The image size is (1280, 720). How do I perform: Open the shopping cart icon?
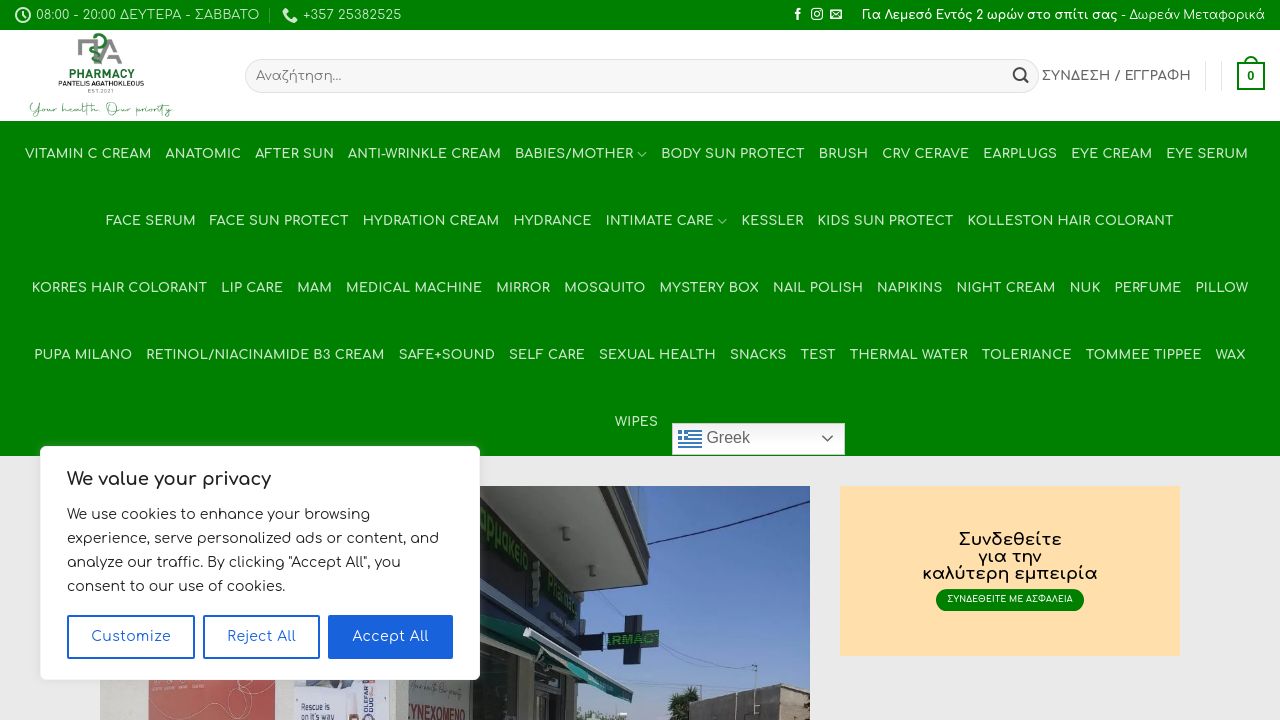(x=1251, y=76)
